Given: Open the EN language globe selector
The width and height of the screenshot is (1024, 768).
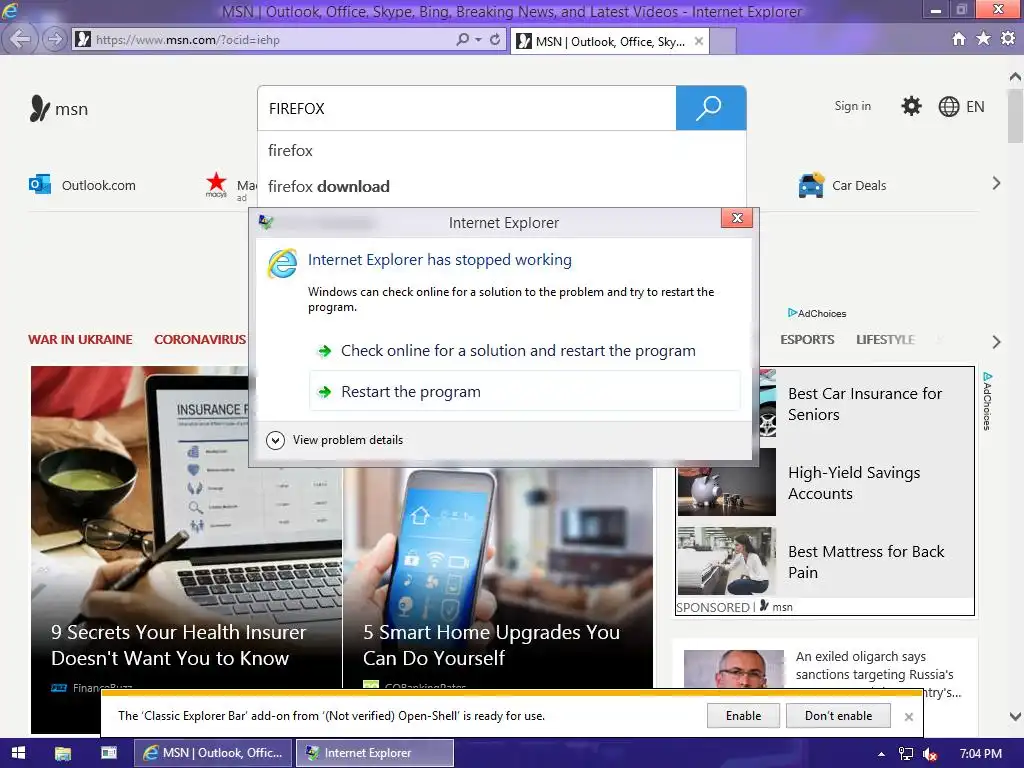Looking at the screenshot, I should click(x=961, y=106).
